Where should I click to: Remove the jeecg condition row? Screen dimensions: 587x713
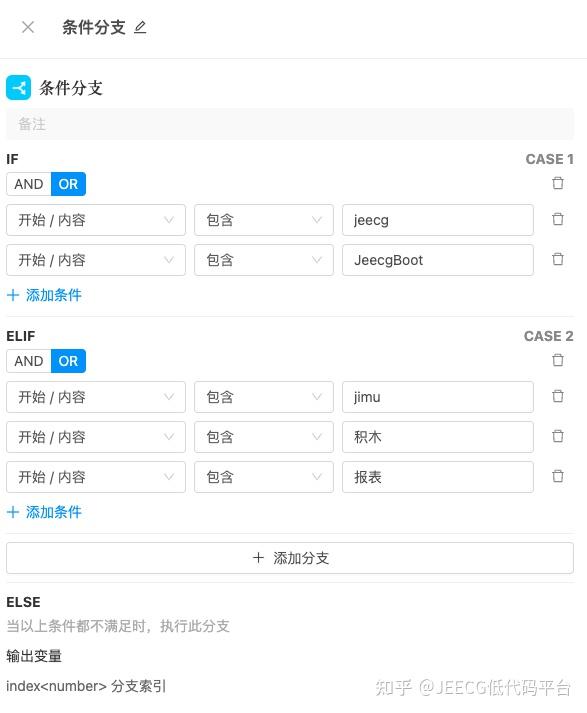[557, 220]
